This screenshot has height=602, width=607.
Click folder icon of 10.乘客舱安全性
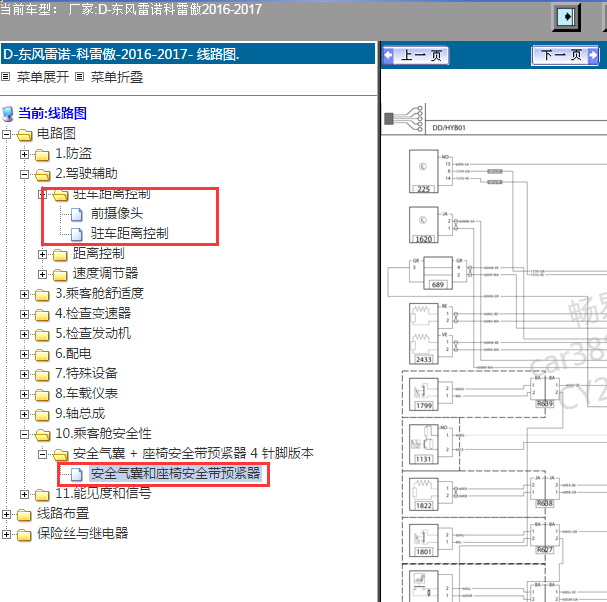(42, 434)
